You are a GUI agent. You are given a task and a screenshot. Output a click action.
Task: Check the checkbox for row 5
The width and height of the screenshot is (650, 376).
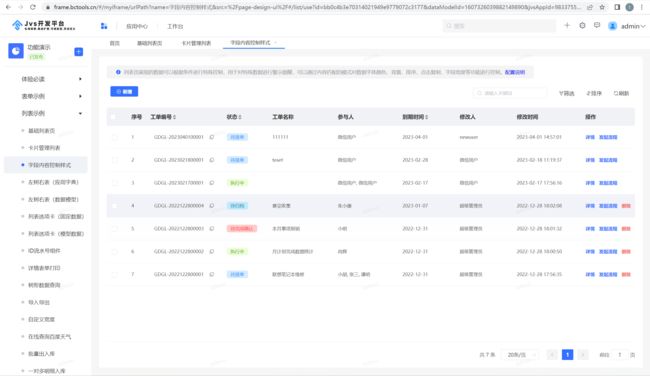(x=114, y=228)
